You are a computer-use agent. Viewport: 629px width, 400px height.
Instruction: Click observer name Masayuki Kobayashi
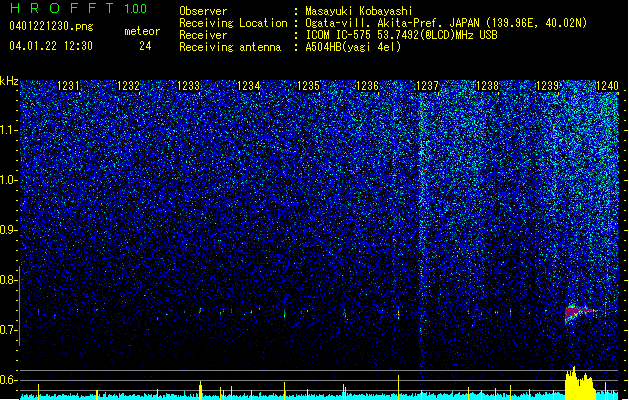tap(358, 11)
